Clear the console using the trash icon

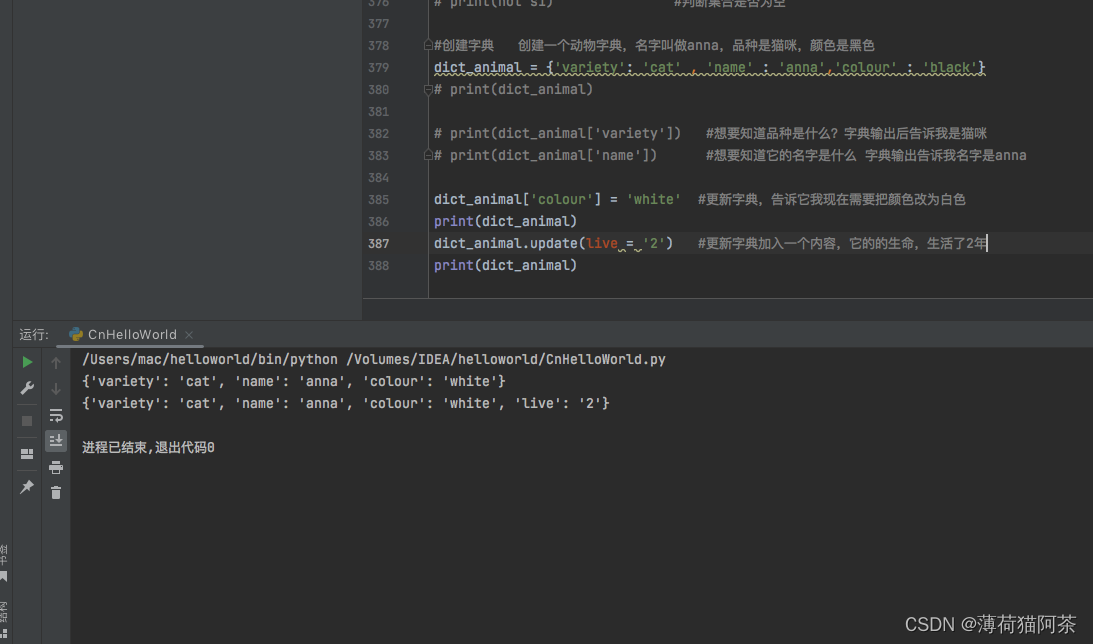(55, 492)
